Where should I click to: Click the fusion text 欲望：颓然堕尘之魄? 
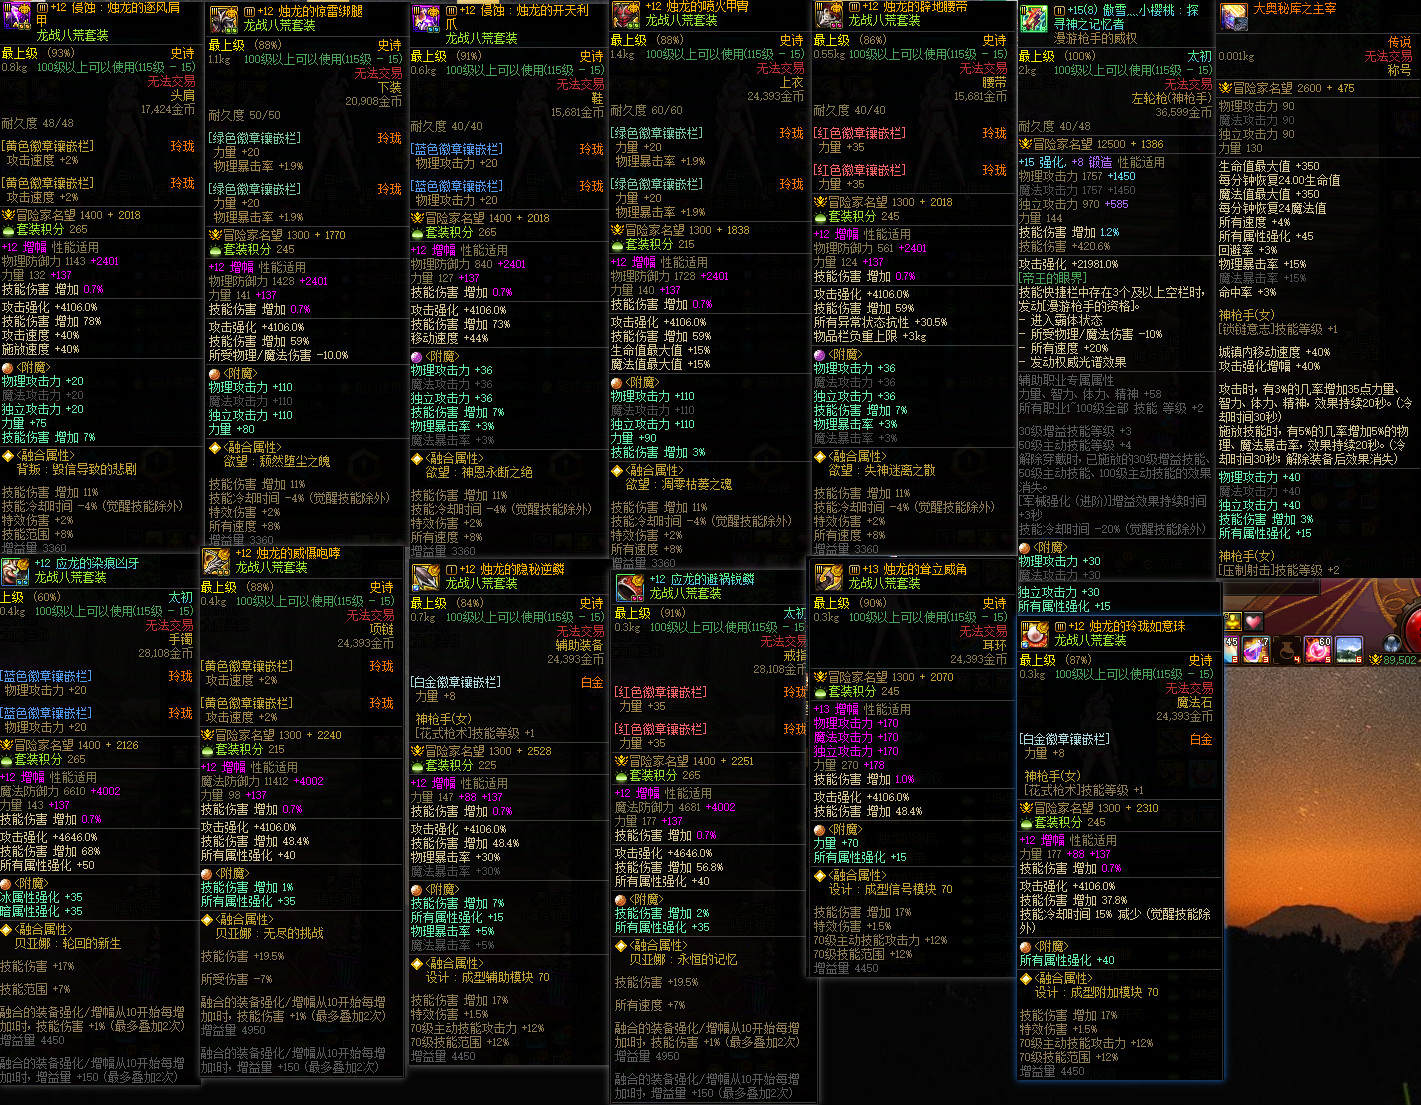tap(277, 462)
